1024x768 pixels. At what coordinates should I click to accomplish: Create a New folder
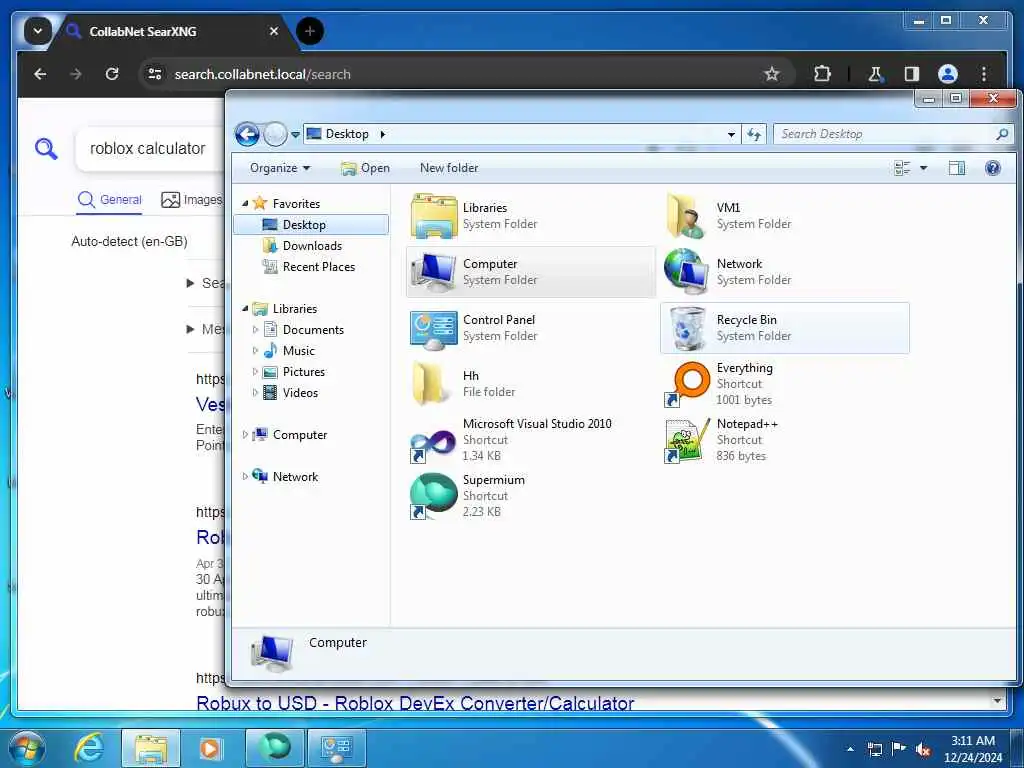coord(449,168)
